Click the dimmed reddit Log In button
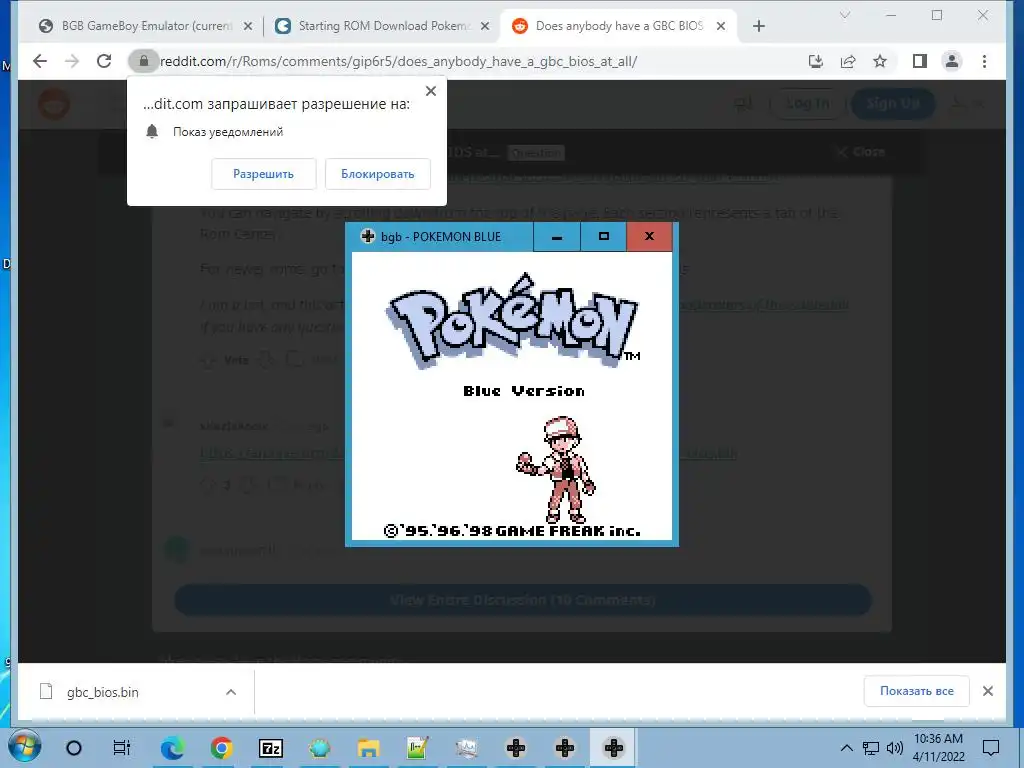The width and height of the screenshot is (1024, 768). [808, 103]
